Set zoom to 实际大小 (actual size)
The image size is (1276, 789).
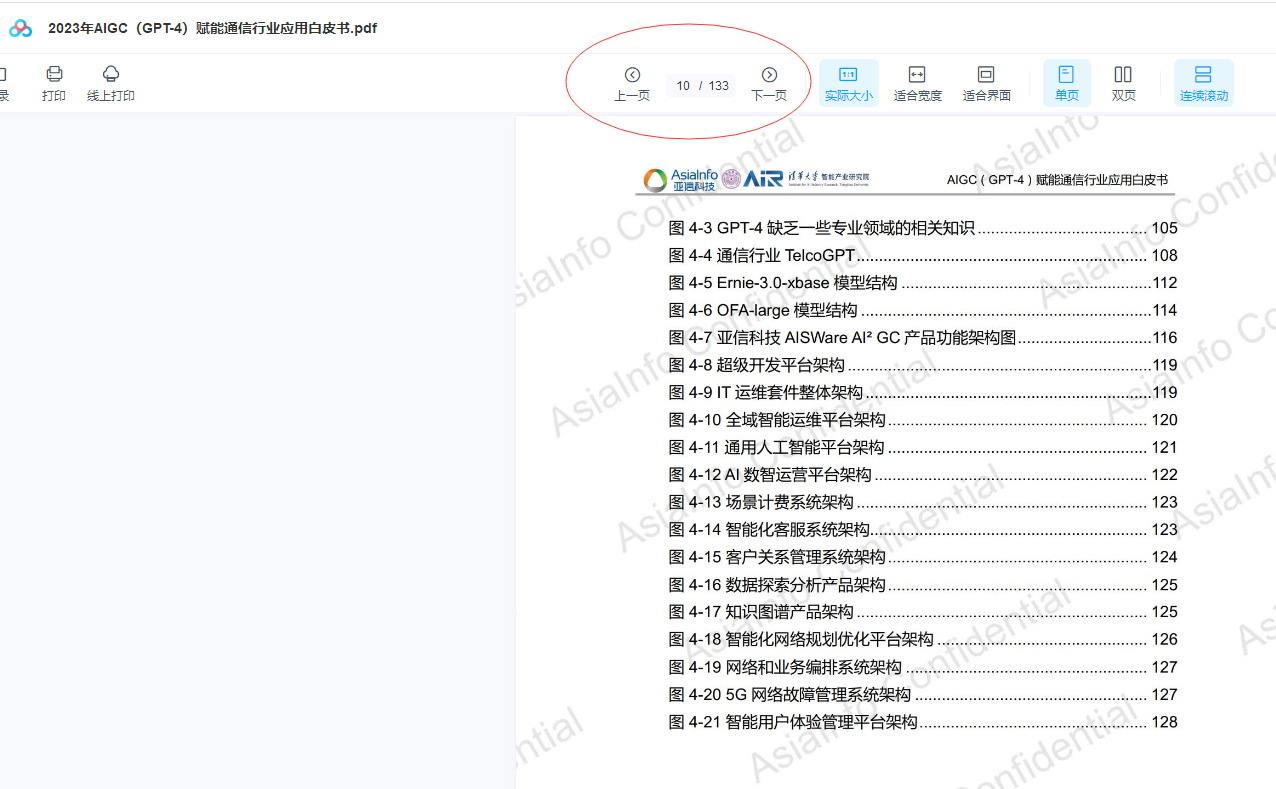pos(848,83)
